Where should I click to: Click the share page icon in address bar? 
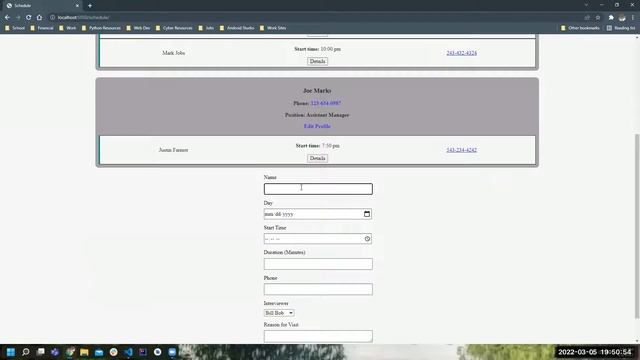pyautogui.click(x=587, y=18)
